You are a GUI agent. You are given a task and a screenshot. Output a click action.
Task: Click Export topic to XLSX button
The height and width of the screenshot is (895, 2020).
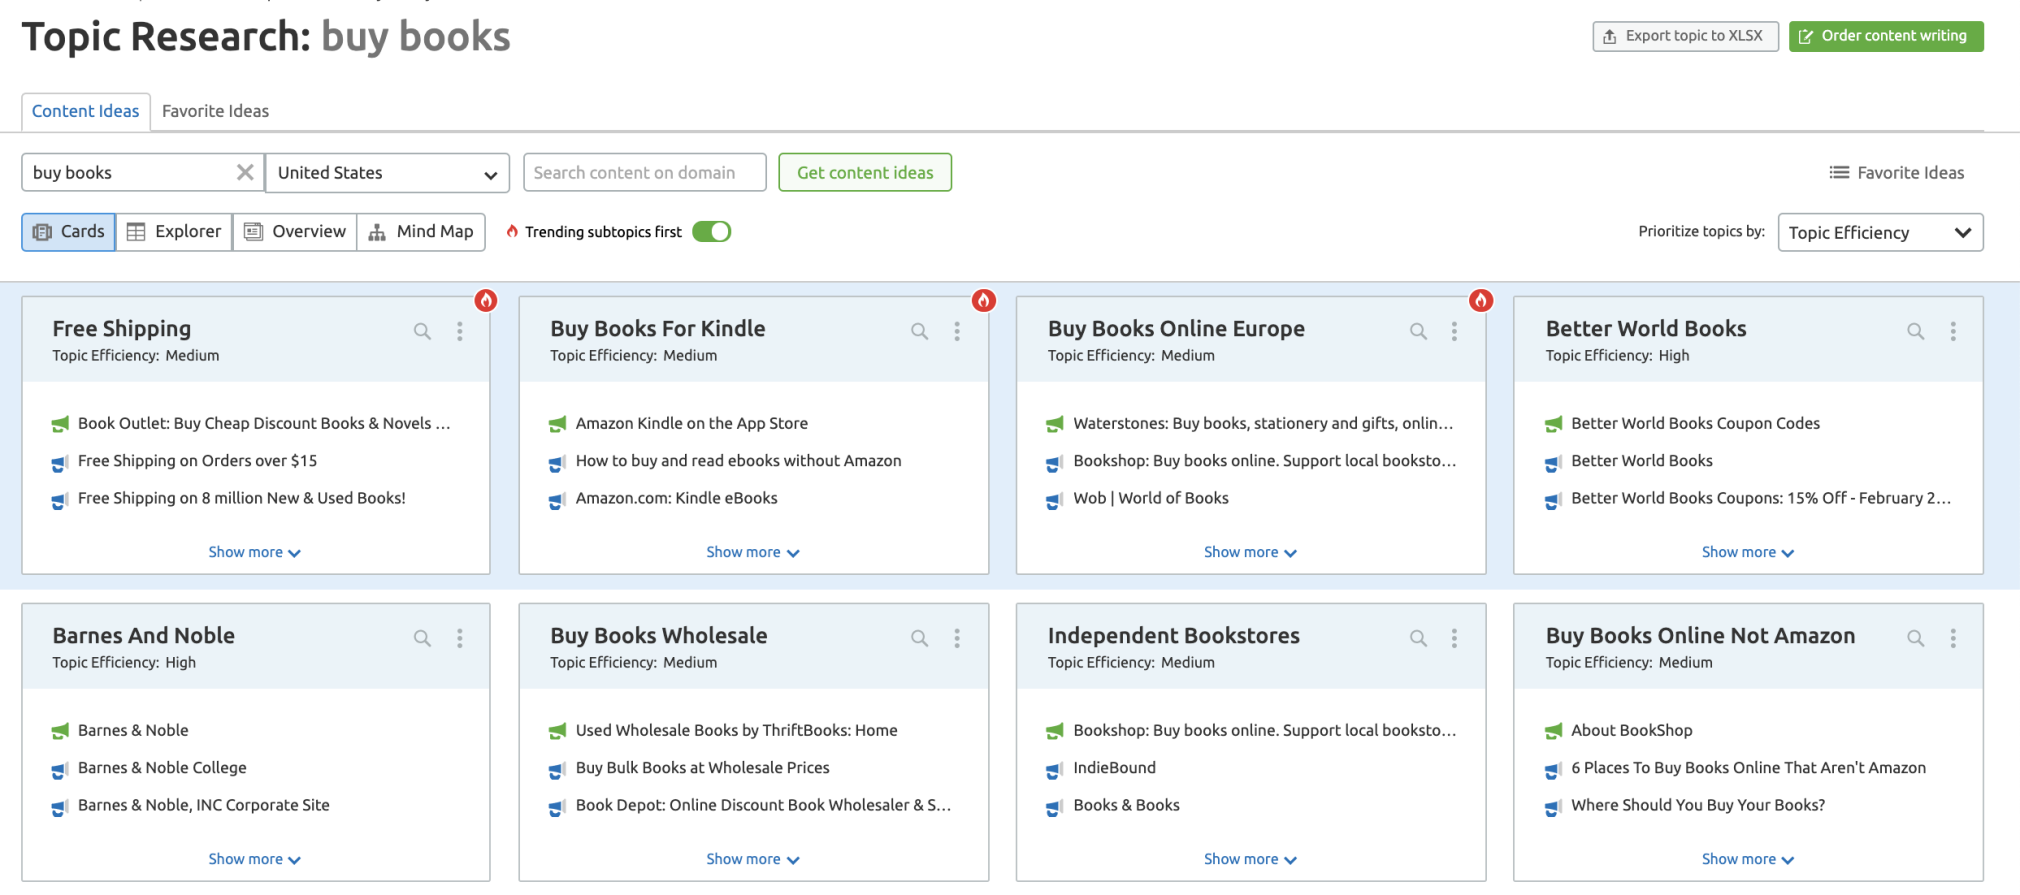(1685, 36)
